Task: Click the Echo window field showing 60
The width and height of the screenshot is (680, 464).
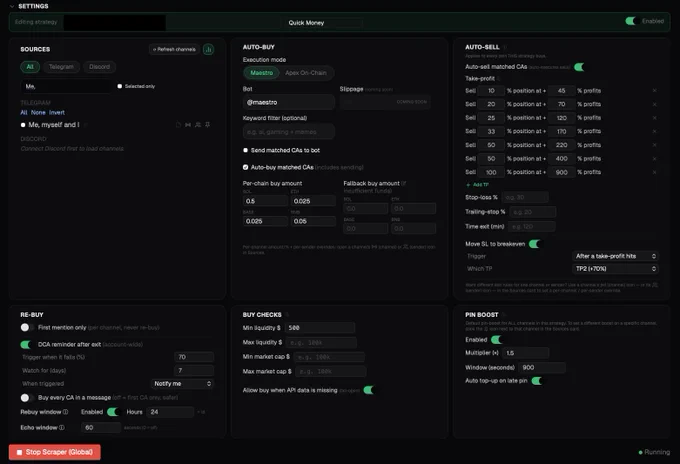Action: 101,428
